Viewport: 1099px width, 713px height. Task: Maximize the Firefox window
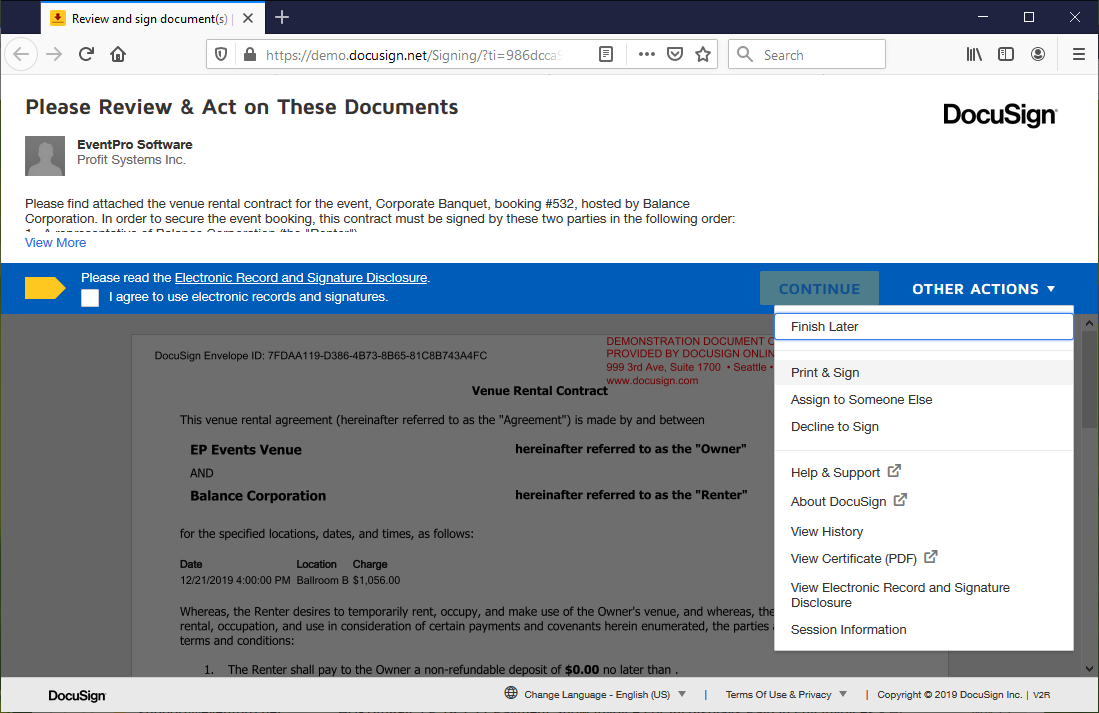[x=1029, y=17]
